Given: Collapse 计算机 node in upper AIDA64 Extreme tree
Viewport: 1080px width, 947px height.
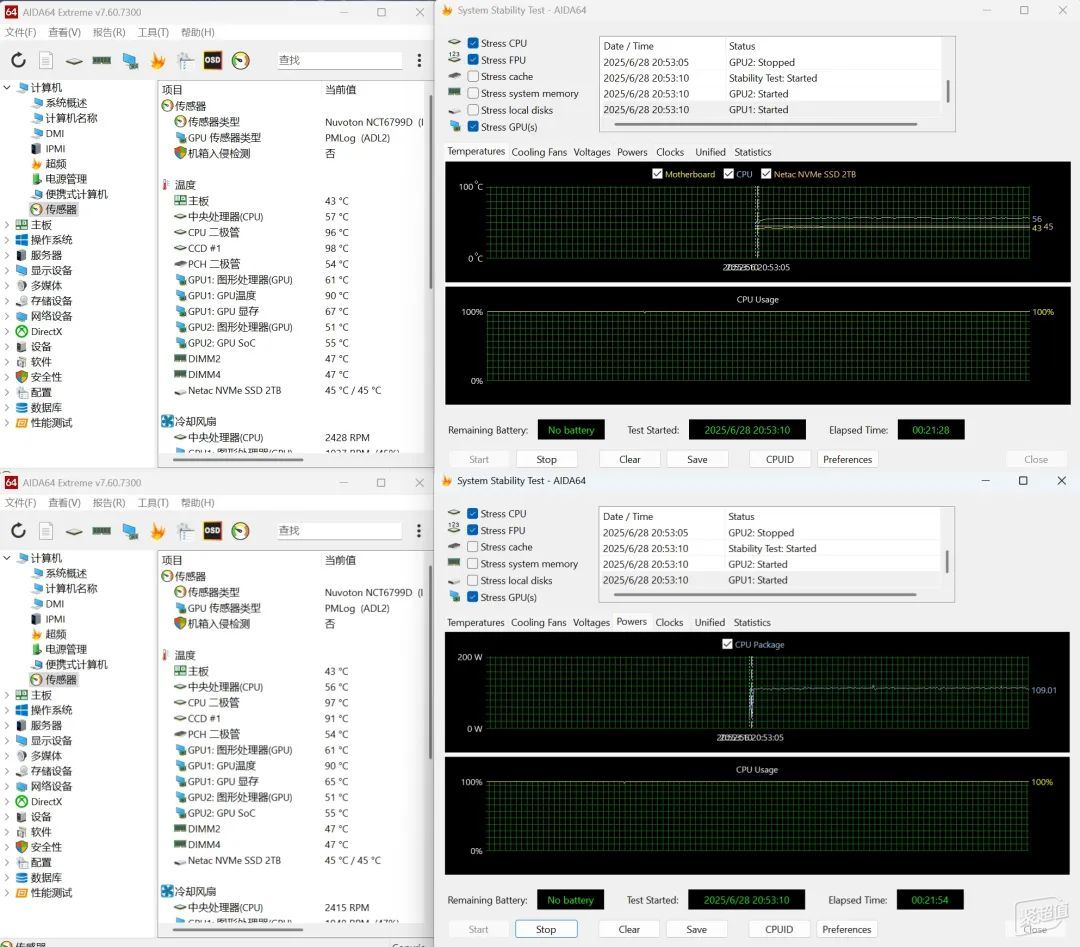Looking at the screenshot, I should point(7,87).
